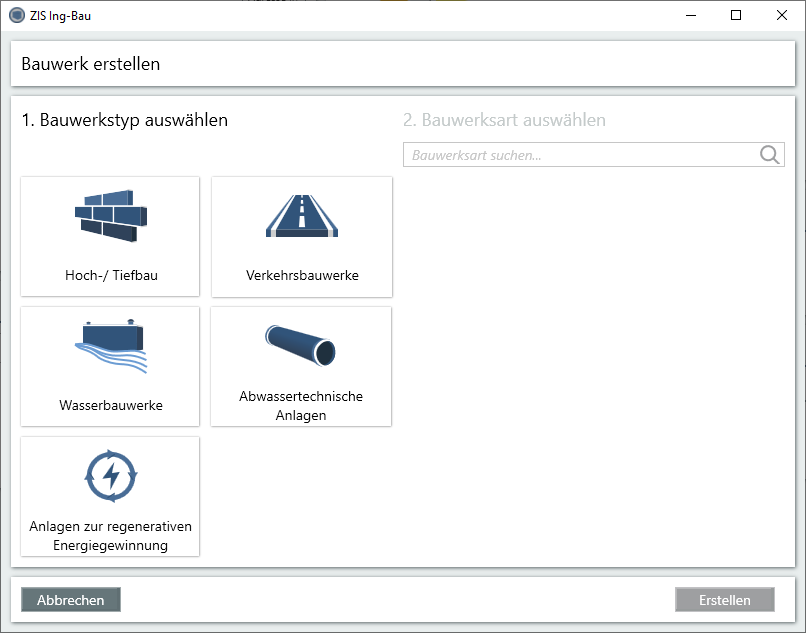Click the '2. Bauwerksart auswählen' heading
This screenshot has width=806, height=633.
click(504, 120)
